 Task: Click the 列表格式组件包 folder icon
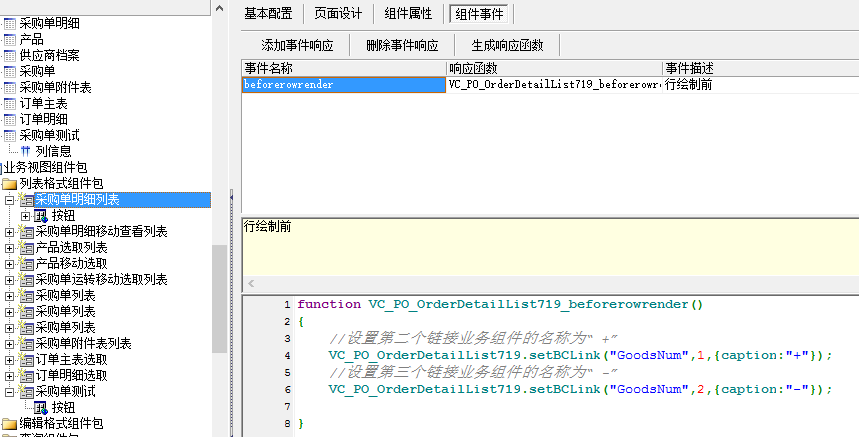tap(10, 184)
